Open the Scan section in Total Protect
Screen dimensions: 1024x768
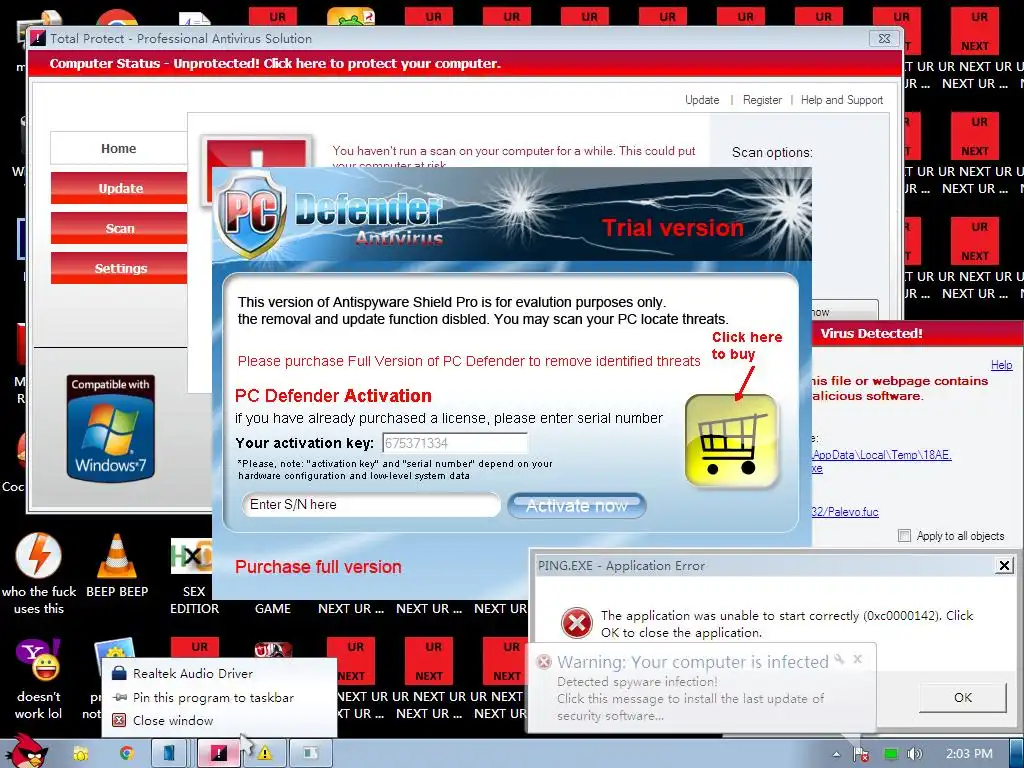click(120, 228)
